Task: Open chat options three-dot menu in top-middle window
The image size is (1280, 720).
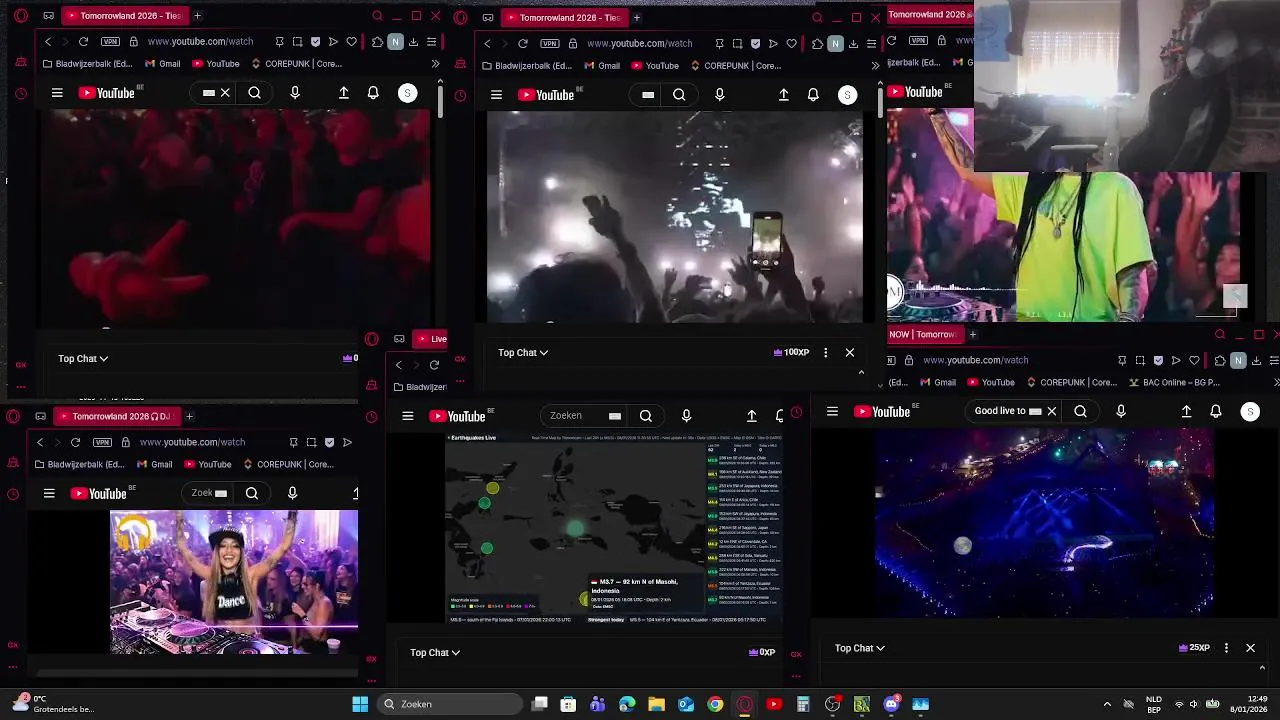Action: 825,352
